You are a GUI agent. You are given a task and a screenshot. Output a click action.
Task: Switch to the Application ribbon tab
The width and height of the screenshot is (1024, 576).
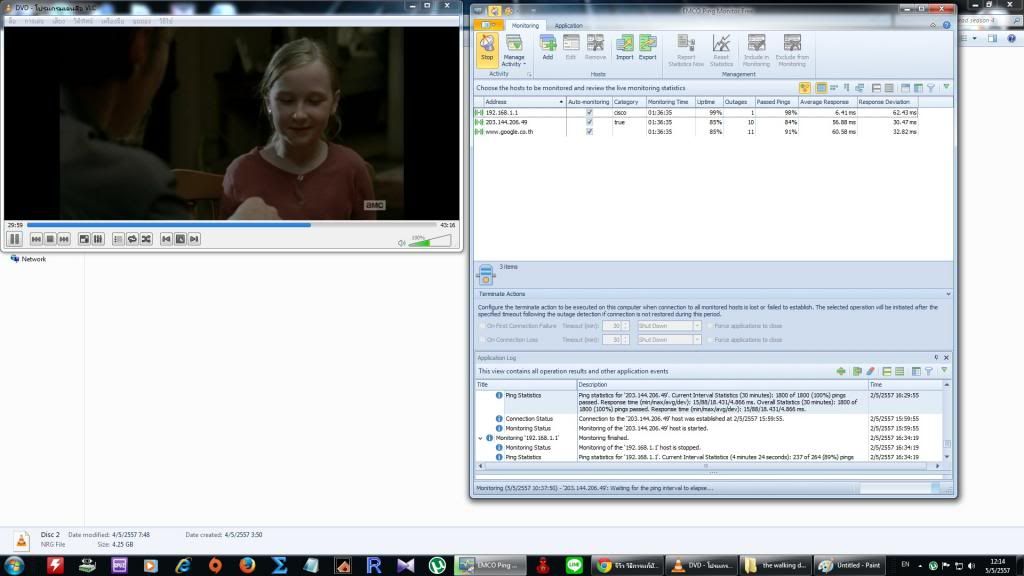click(568, 25)
